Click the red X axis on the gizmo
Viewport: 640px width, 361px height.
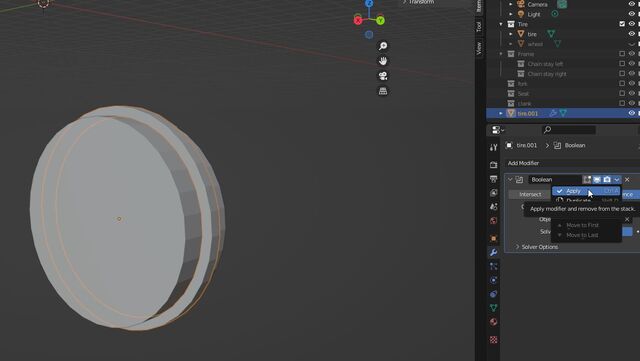(358, 20)
